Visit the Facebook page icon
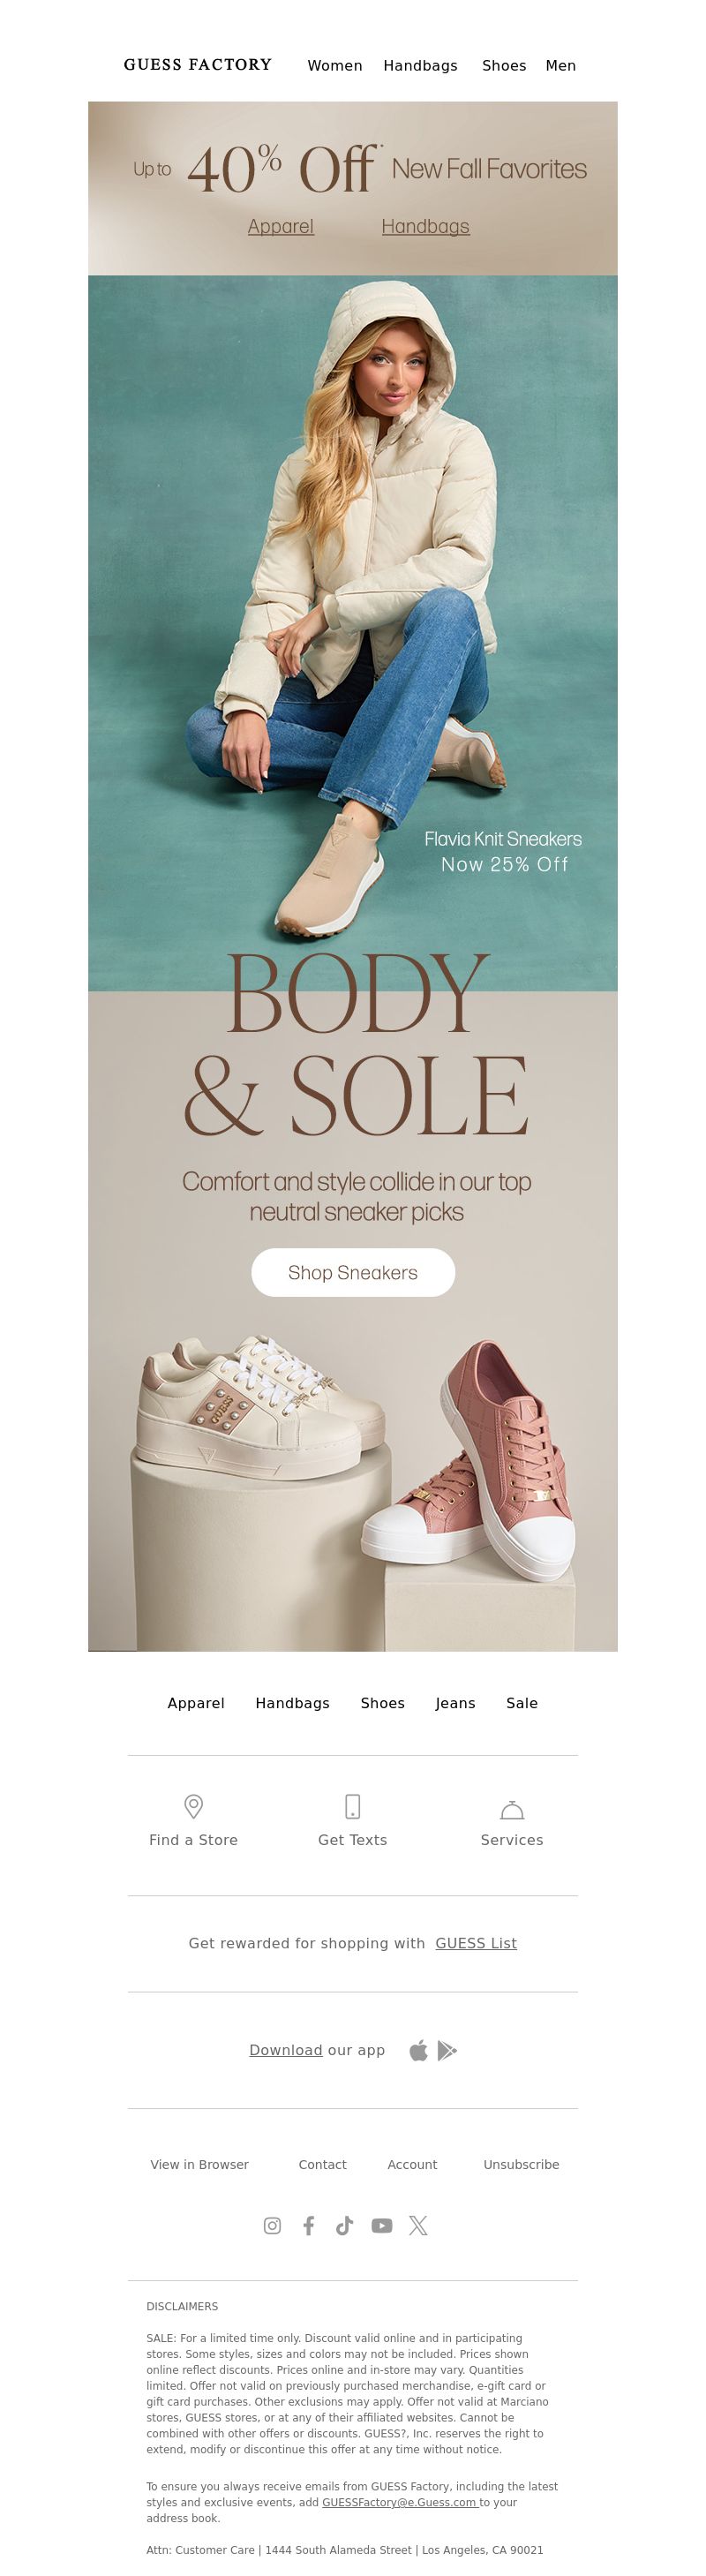 click(x=309, y=2225)
